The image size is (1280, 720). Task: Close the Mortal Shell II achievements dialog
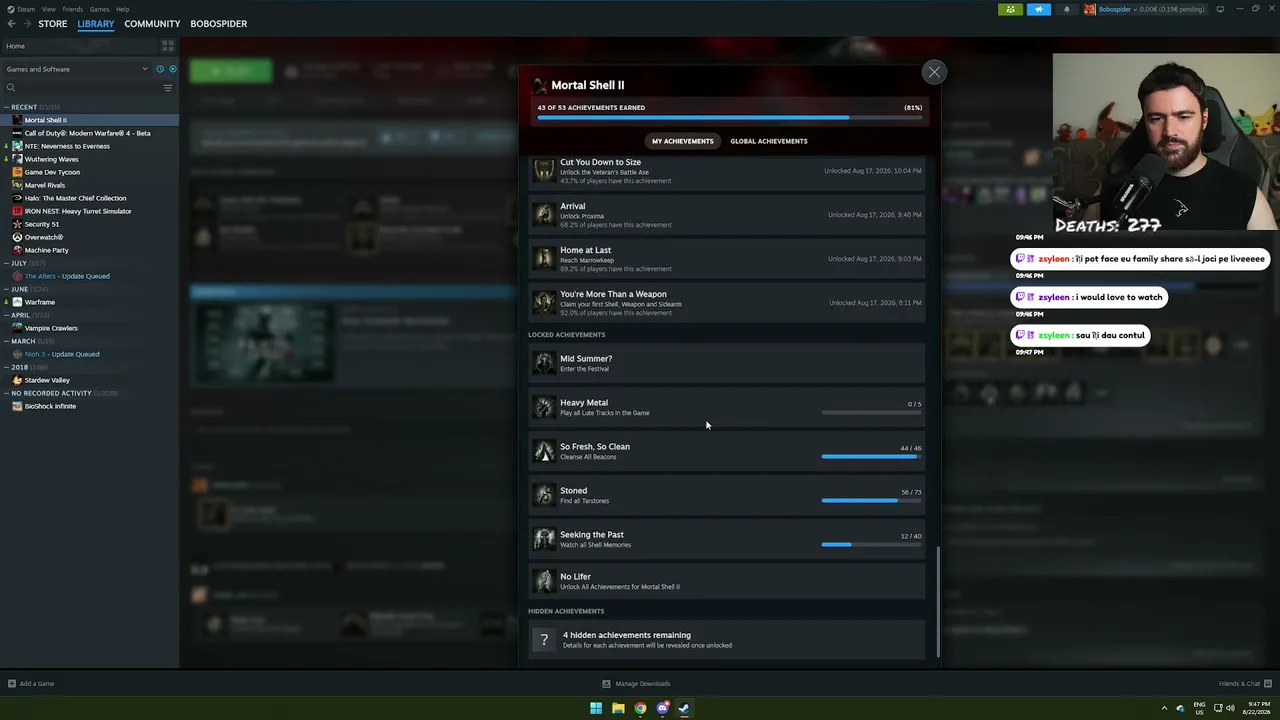click(934, 72)
